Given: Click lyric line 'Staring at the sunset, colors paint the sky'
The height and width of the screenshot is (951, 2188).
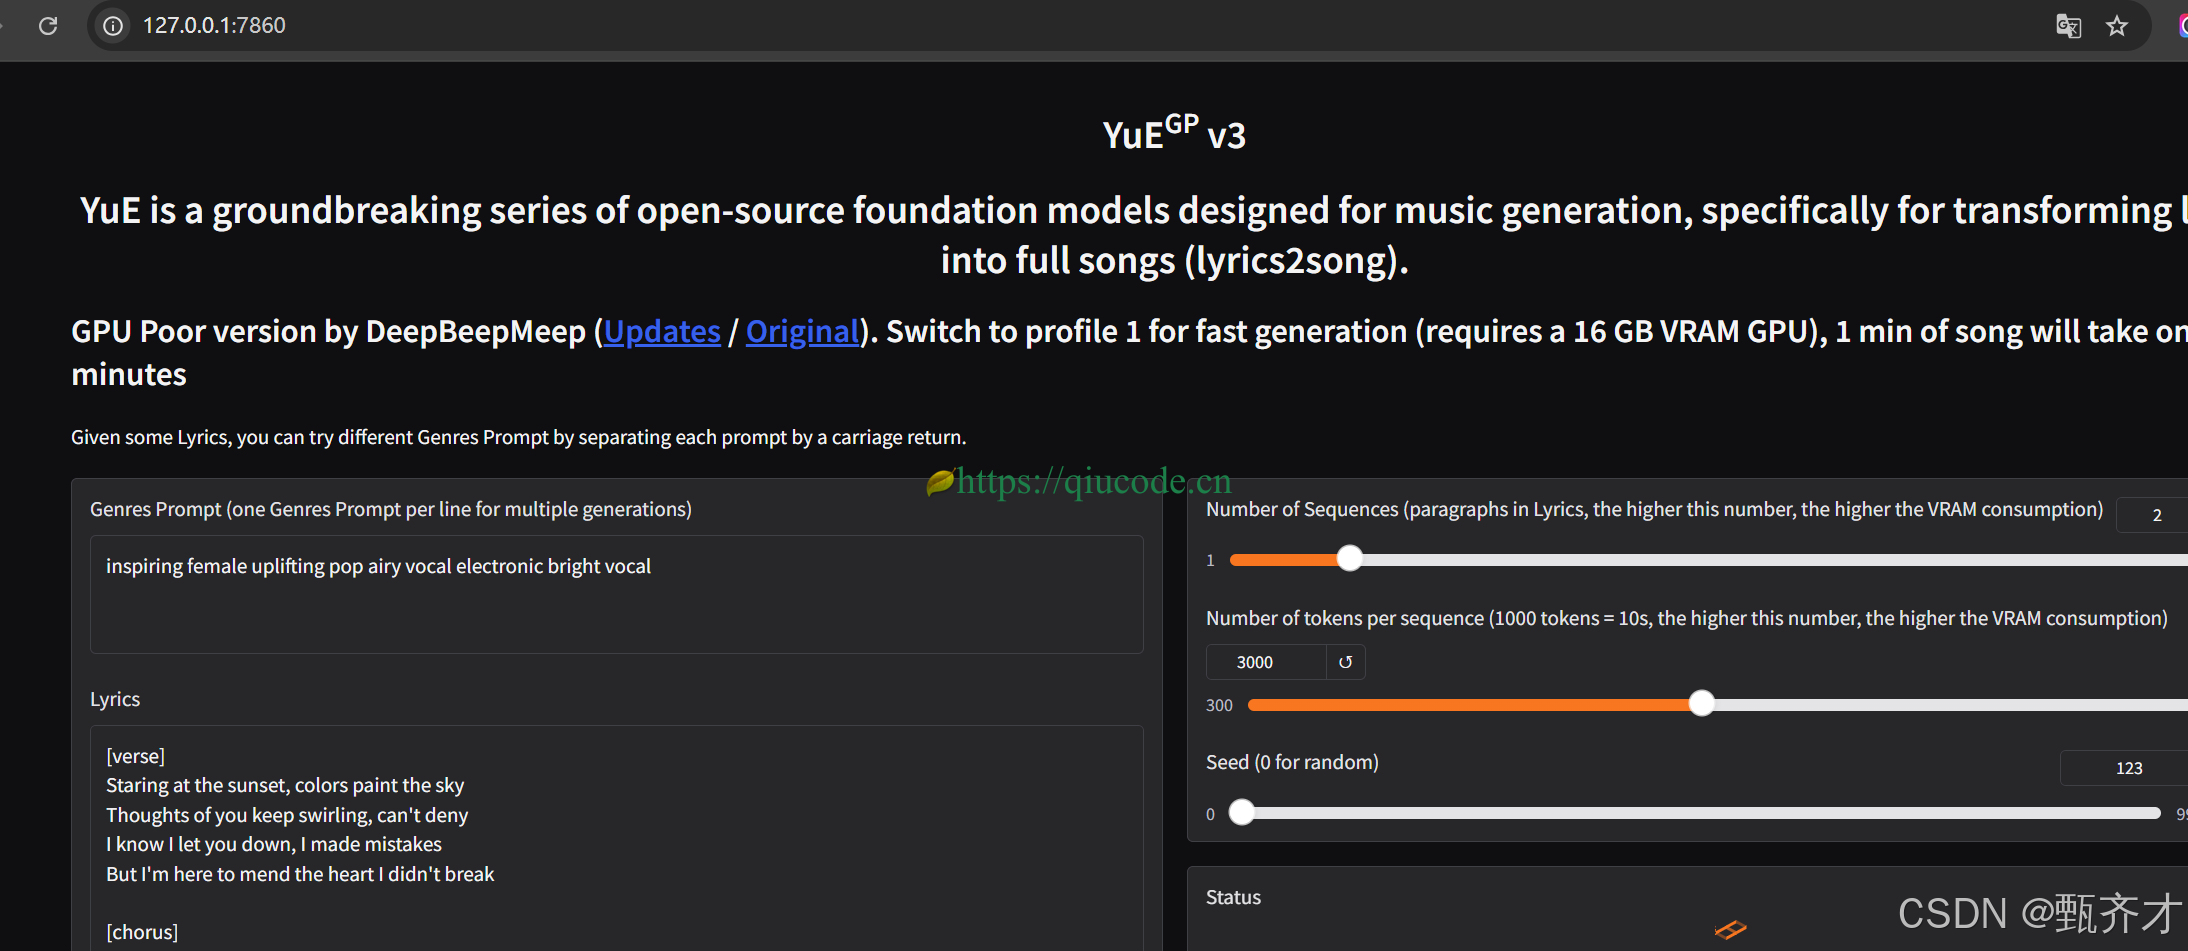Looking at the screenshot, I should 285,785.
